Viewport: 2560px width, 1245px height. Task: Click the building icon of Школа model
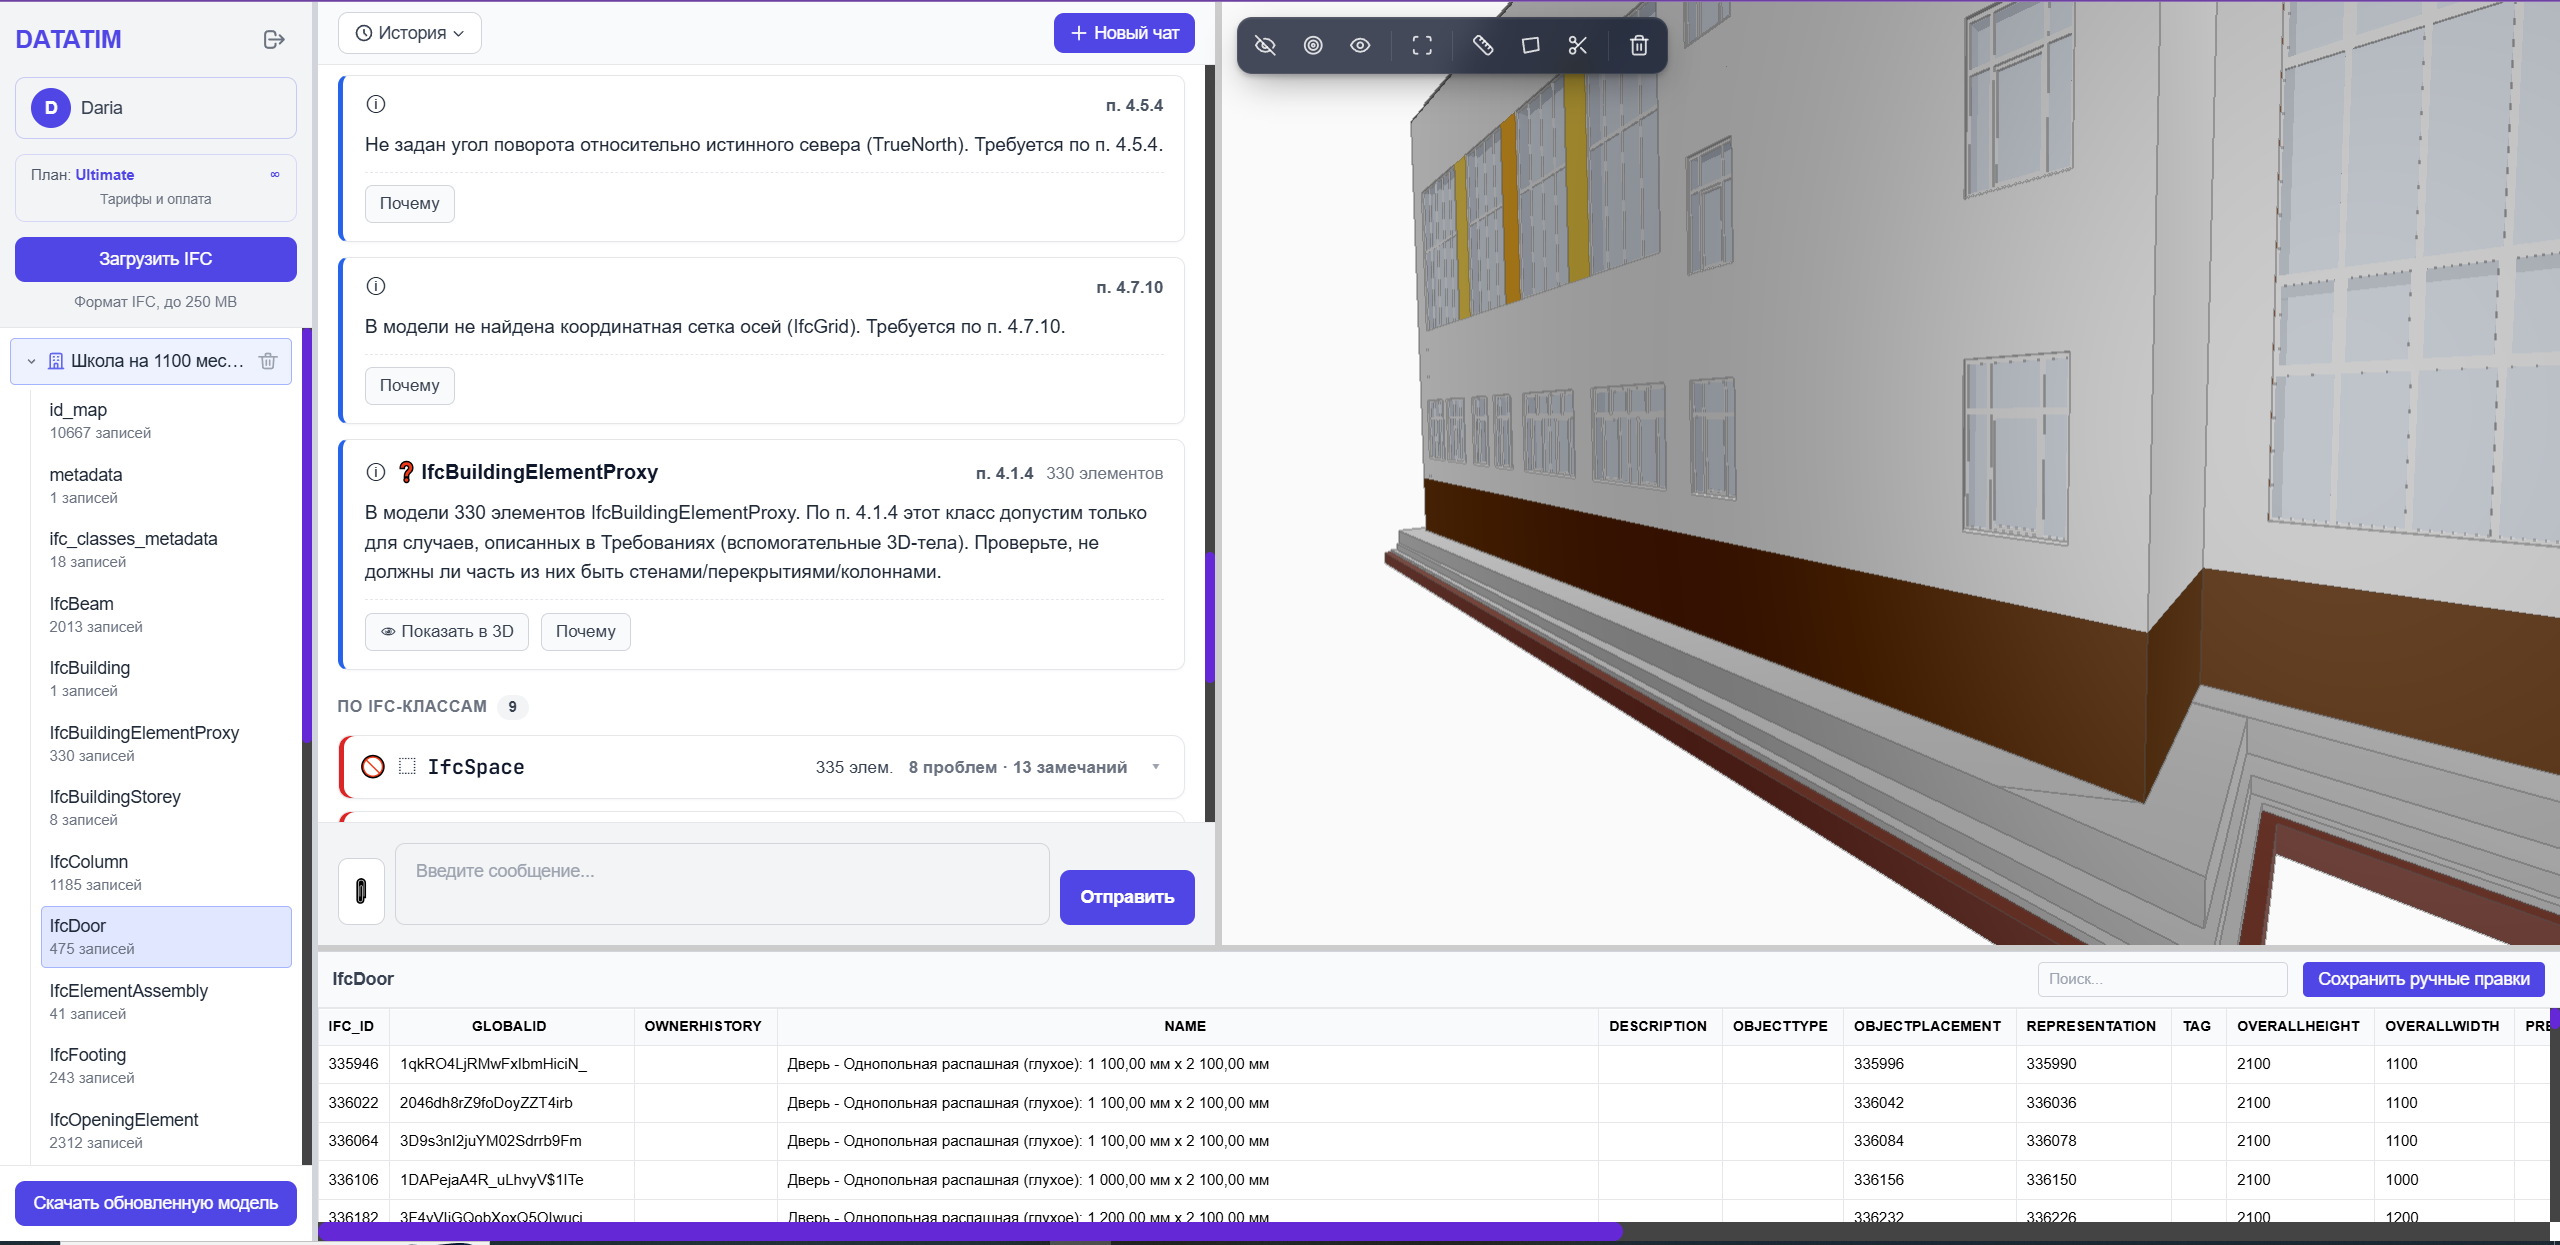tap(56, 361)
